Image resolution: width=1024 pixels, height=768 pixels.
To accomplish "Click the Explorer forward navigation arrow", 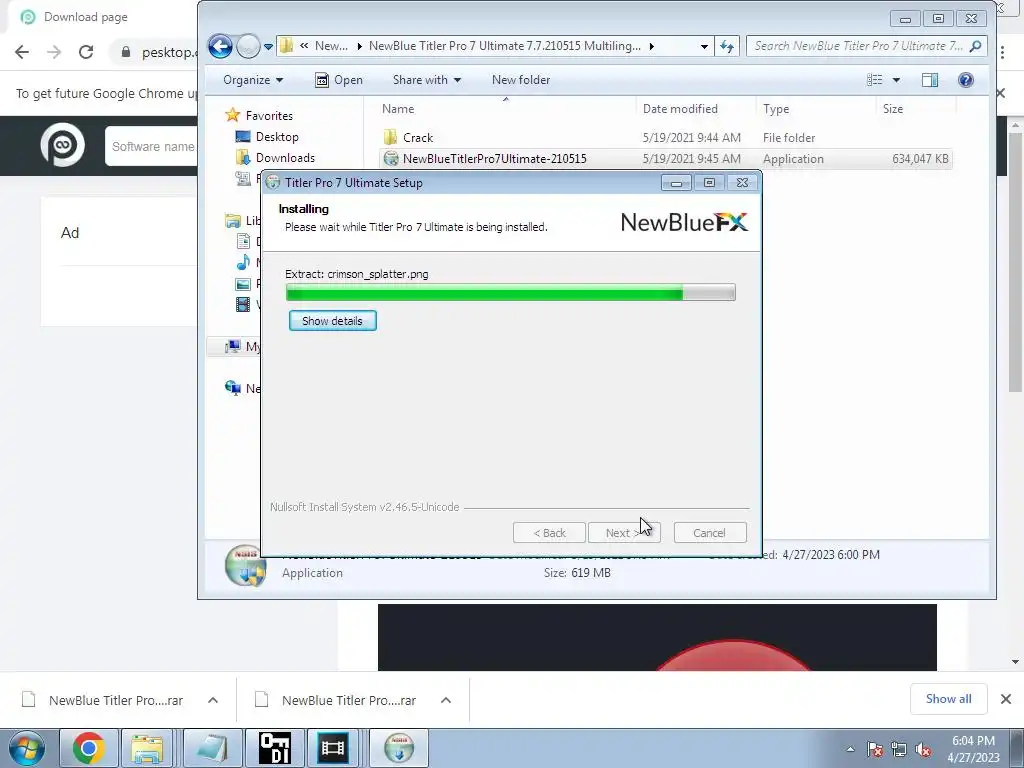I will [x=248, y=46].
